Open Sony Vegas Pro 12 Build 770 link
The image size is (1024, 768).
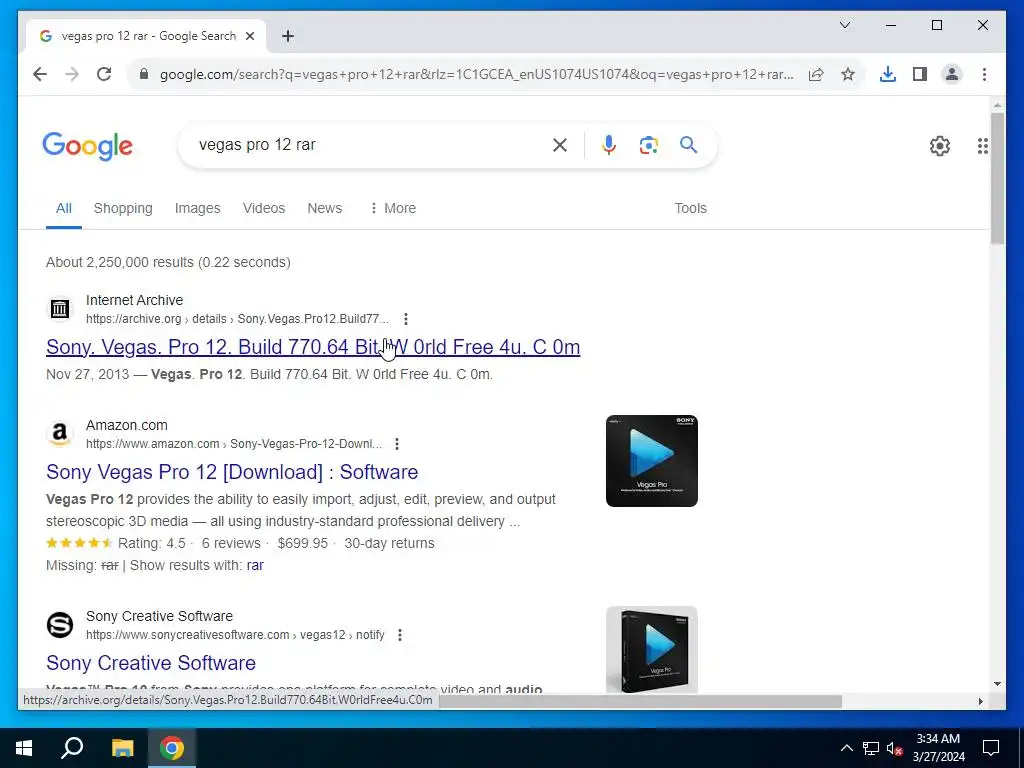[313, 347]
